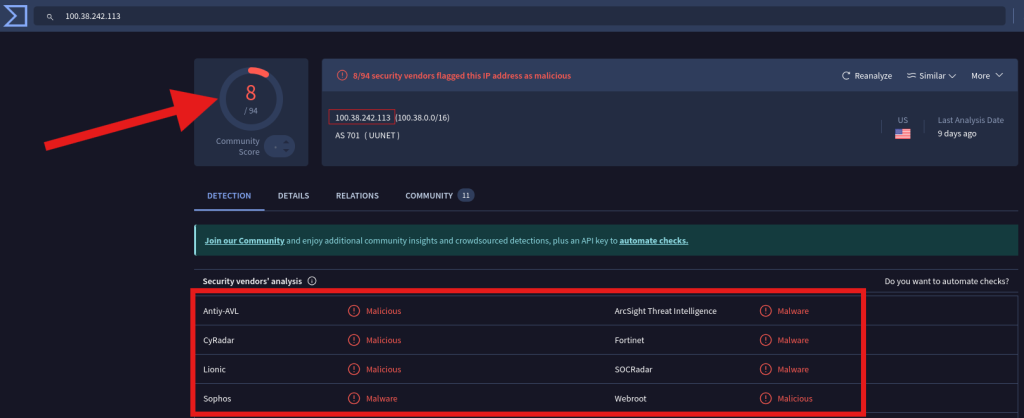Click the search field containing 100.38.242.113

point(520,16)
